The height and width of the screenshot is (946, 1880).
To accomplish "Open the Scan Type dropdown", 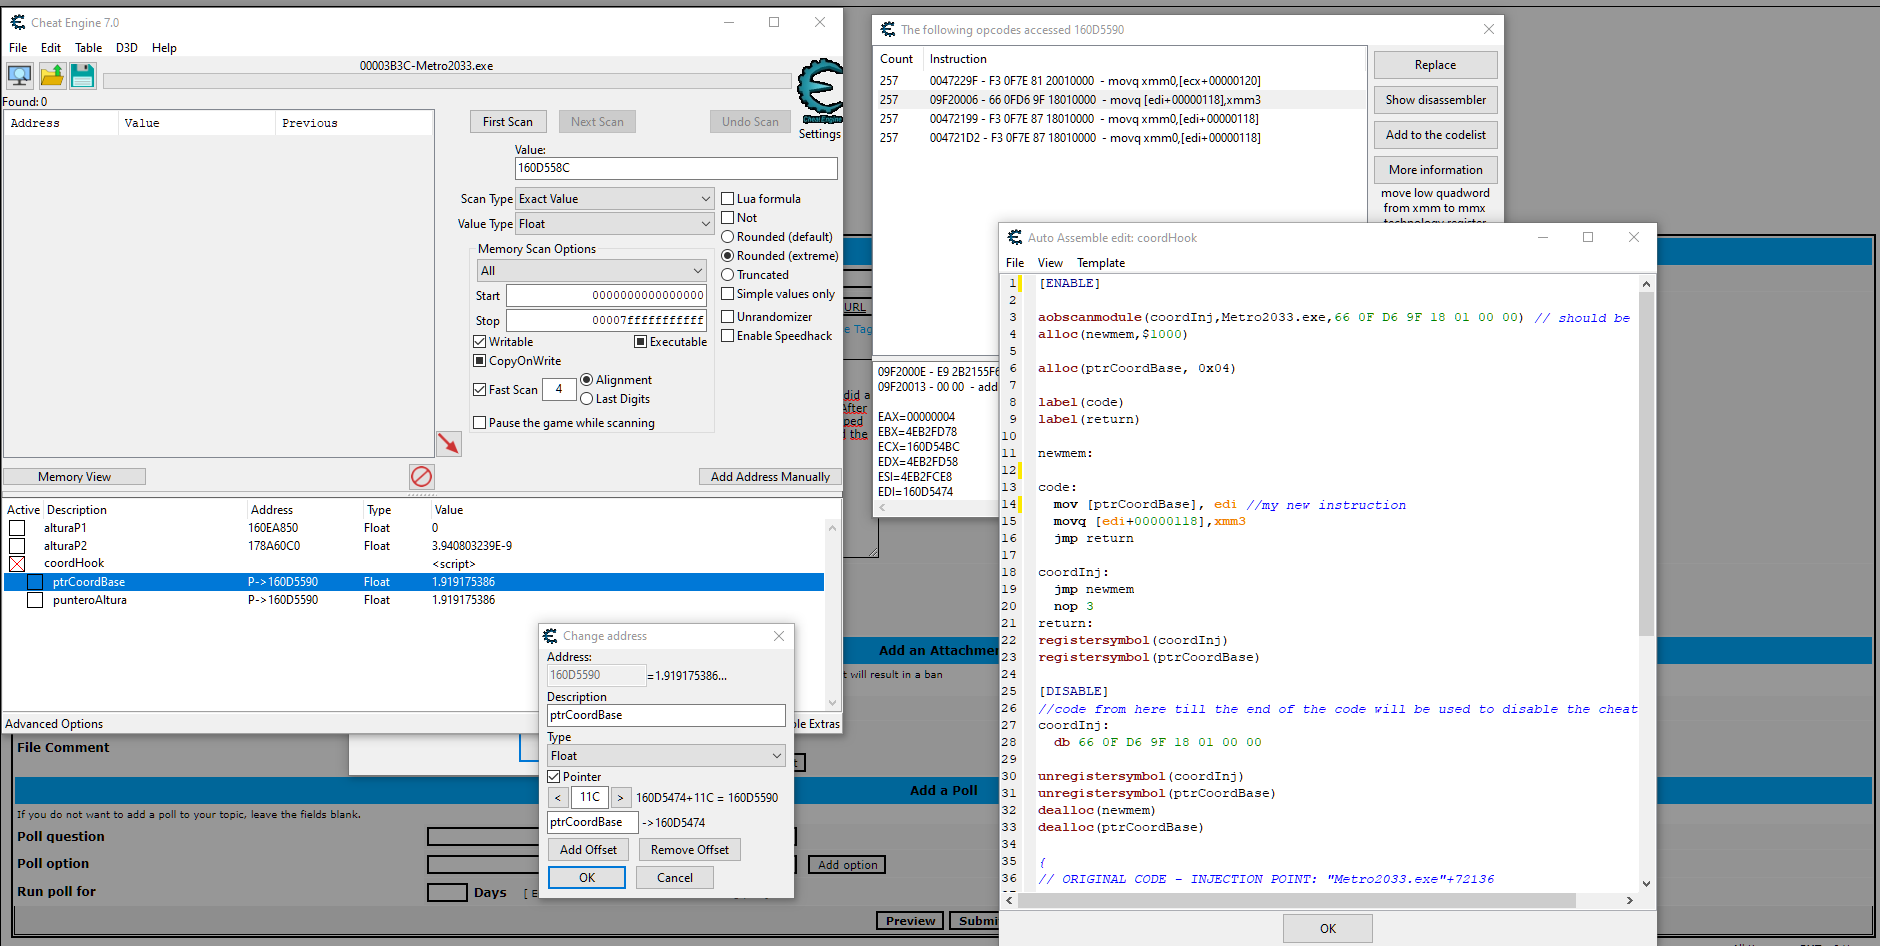I will click(x=614, y=199).
